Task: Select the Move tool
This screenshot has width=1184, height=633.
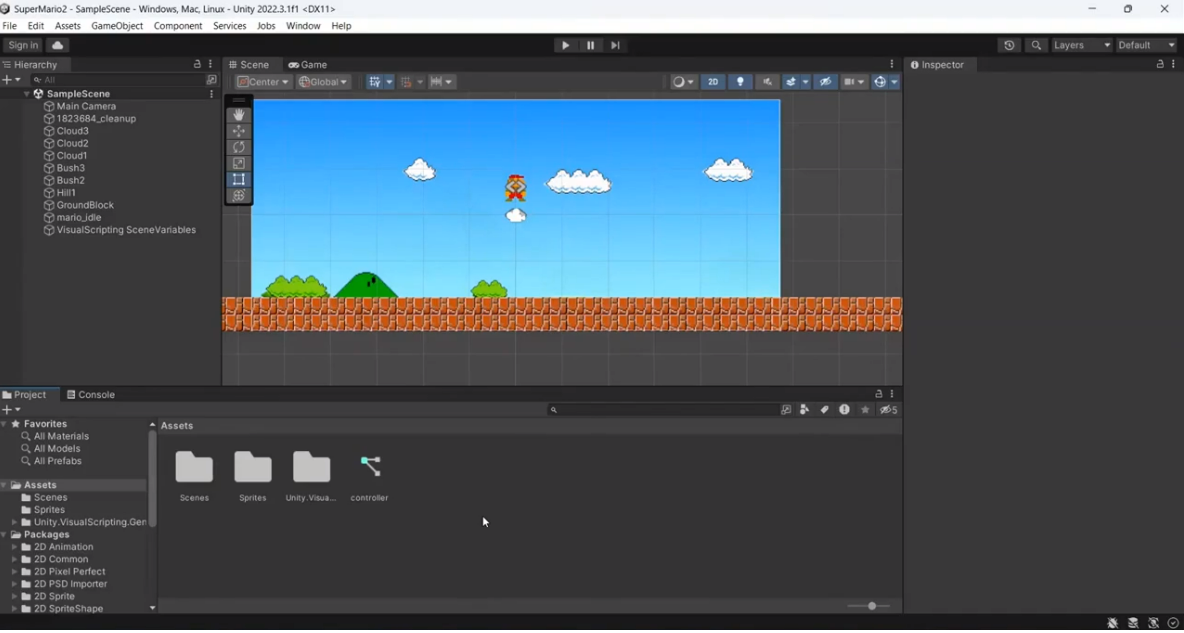Action: [239, 131]
